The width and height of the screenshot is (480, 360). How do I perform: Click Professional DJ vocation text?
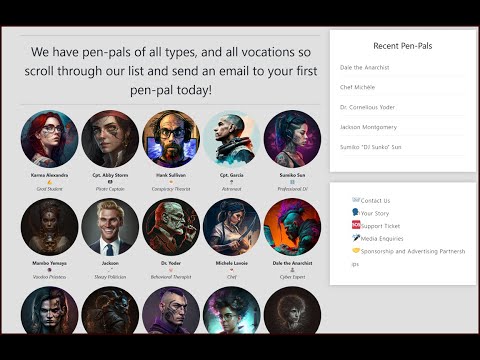tap(292, 189)
